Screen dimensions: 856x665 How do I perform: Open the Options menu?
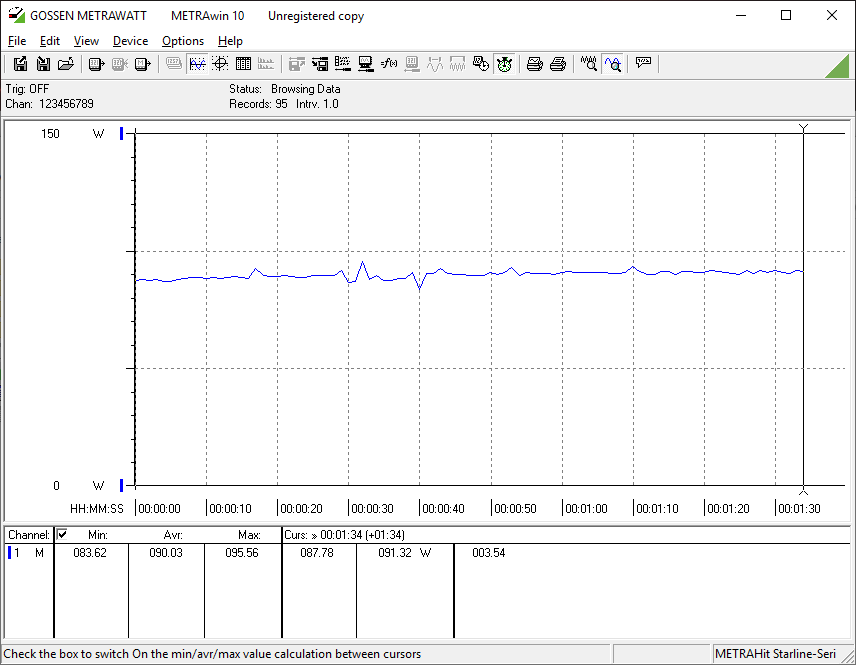(183, 41)
